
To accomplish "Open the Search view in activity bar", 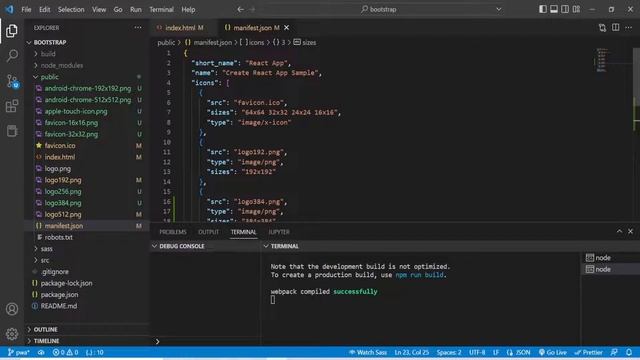I will (12, 56).
